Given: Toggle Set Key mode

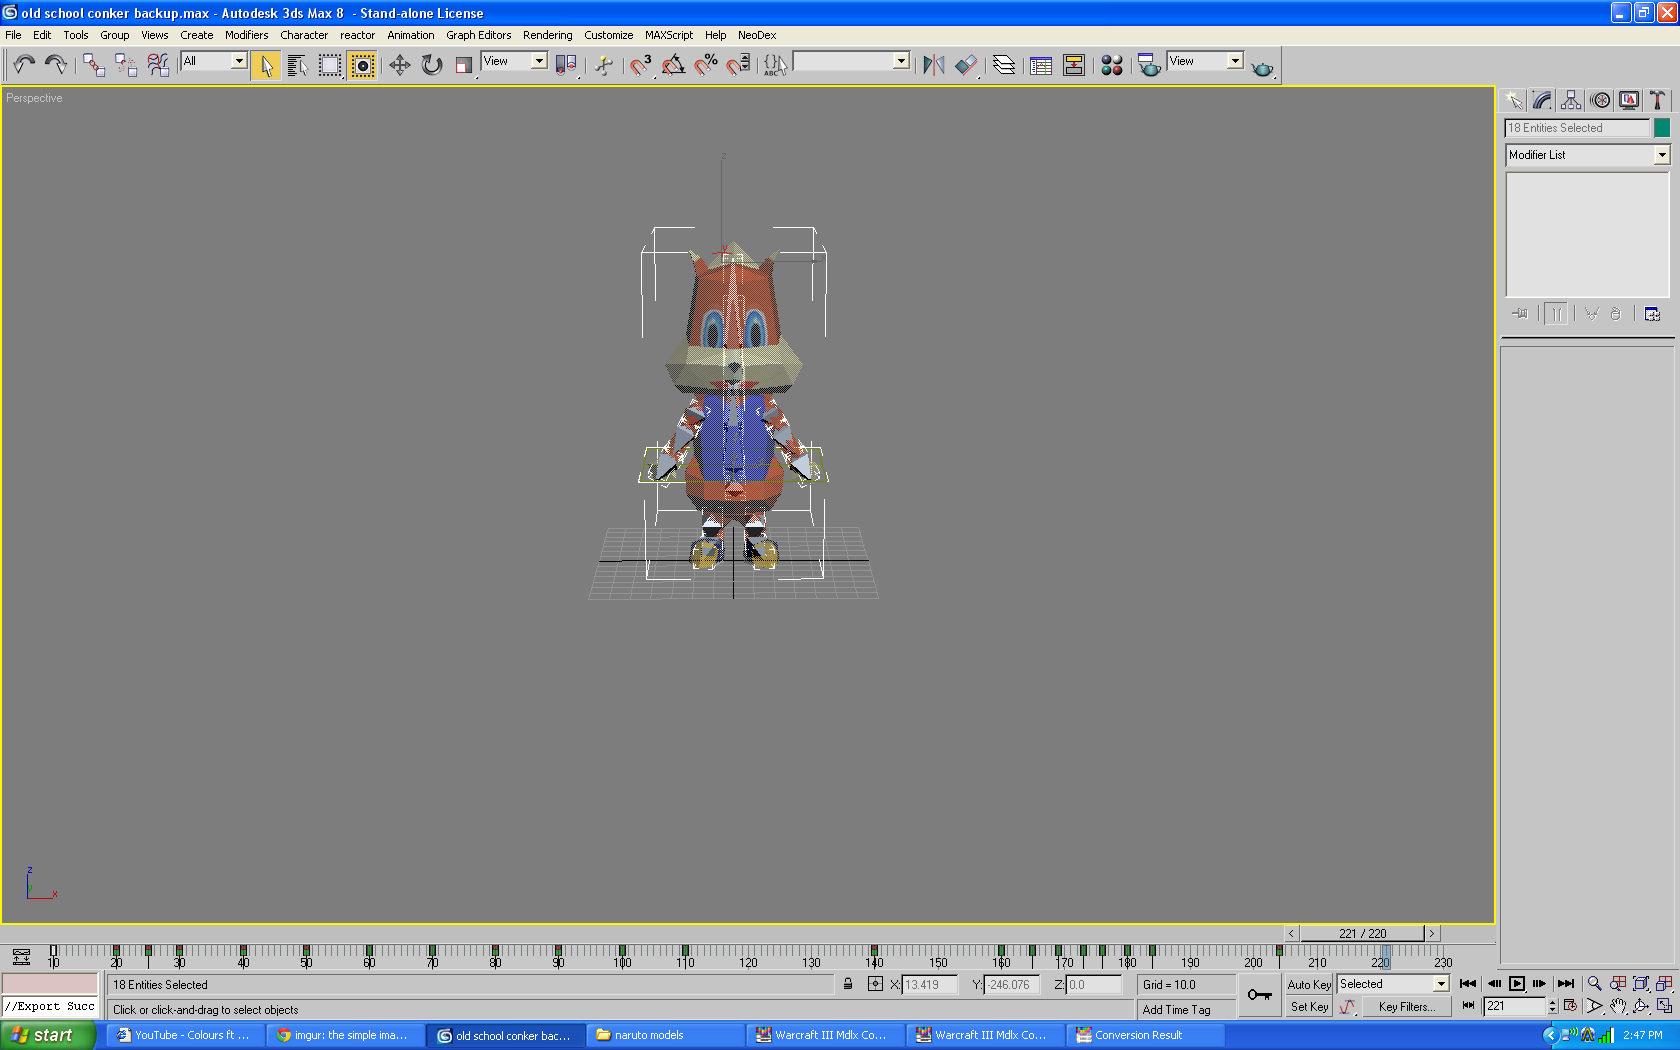Looking at the screenshot, I should point(1309,1007).
